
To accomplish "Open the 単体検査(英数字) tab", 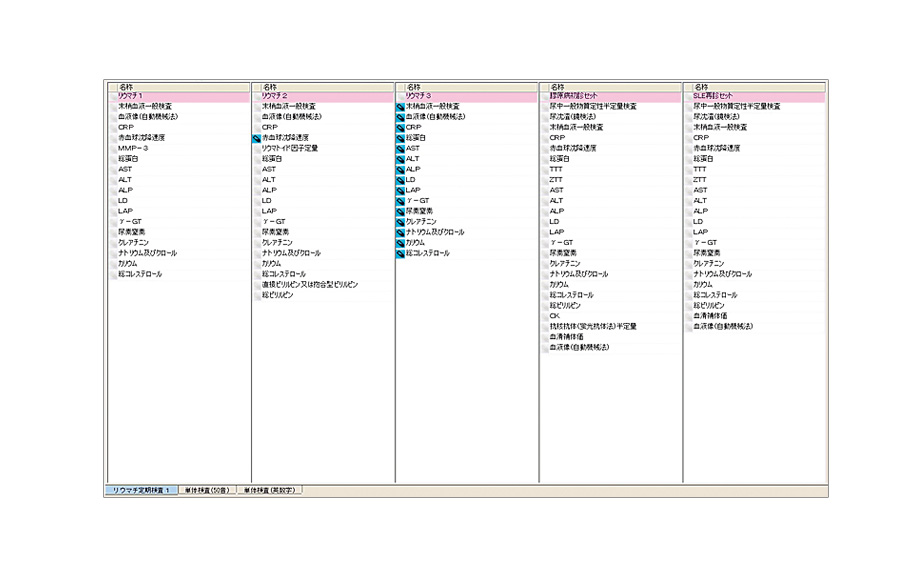I will click(x=270, y=491).
